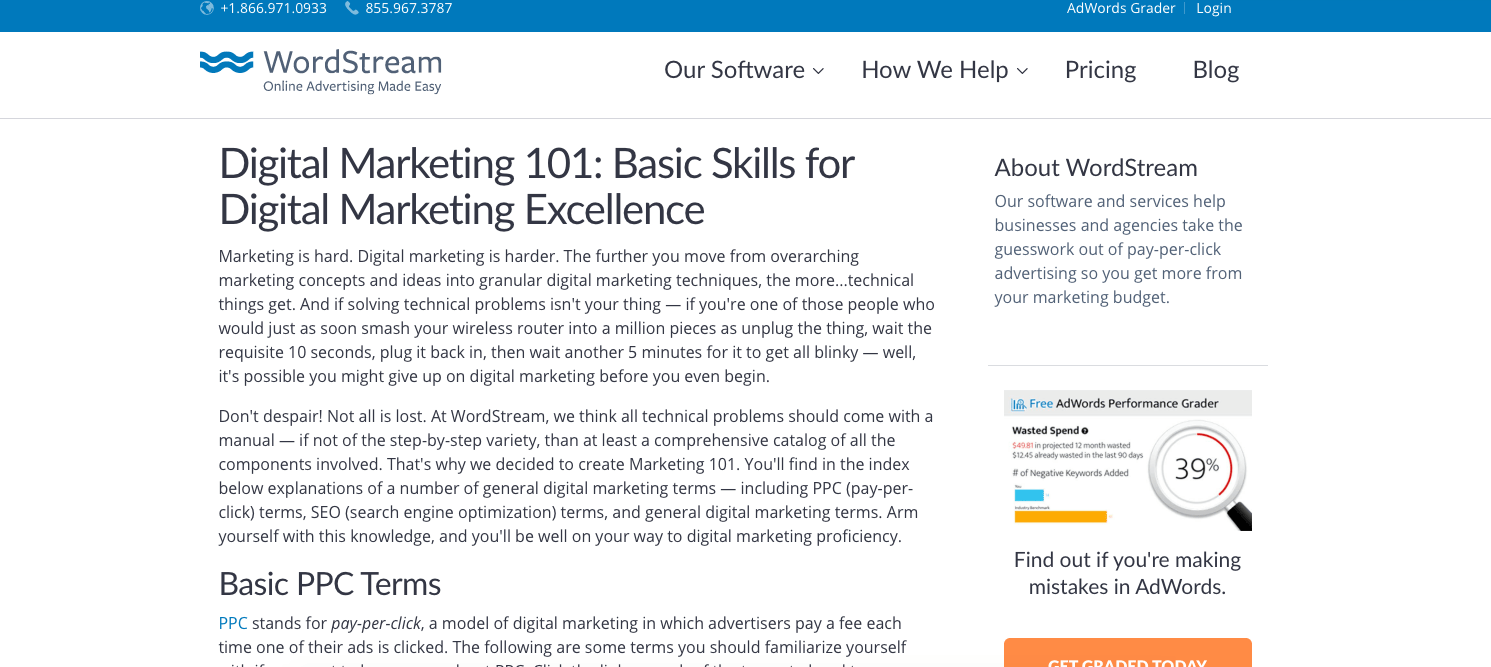Click the orange Industry Benchmark bar

coord(1060,516)
